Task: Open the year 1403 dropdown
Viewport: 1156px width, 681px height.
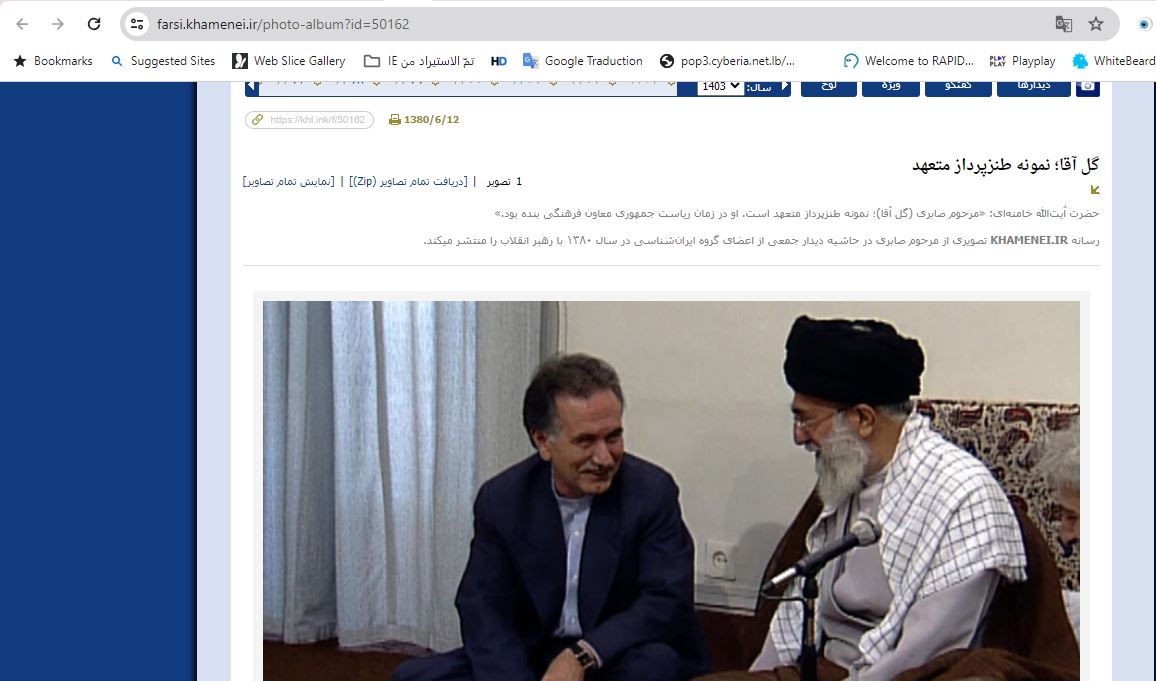Action: (x=720, y=87)
